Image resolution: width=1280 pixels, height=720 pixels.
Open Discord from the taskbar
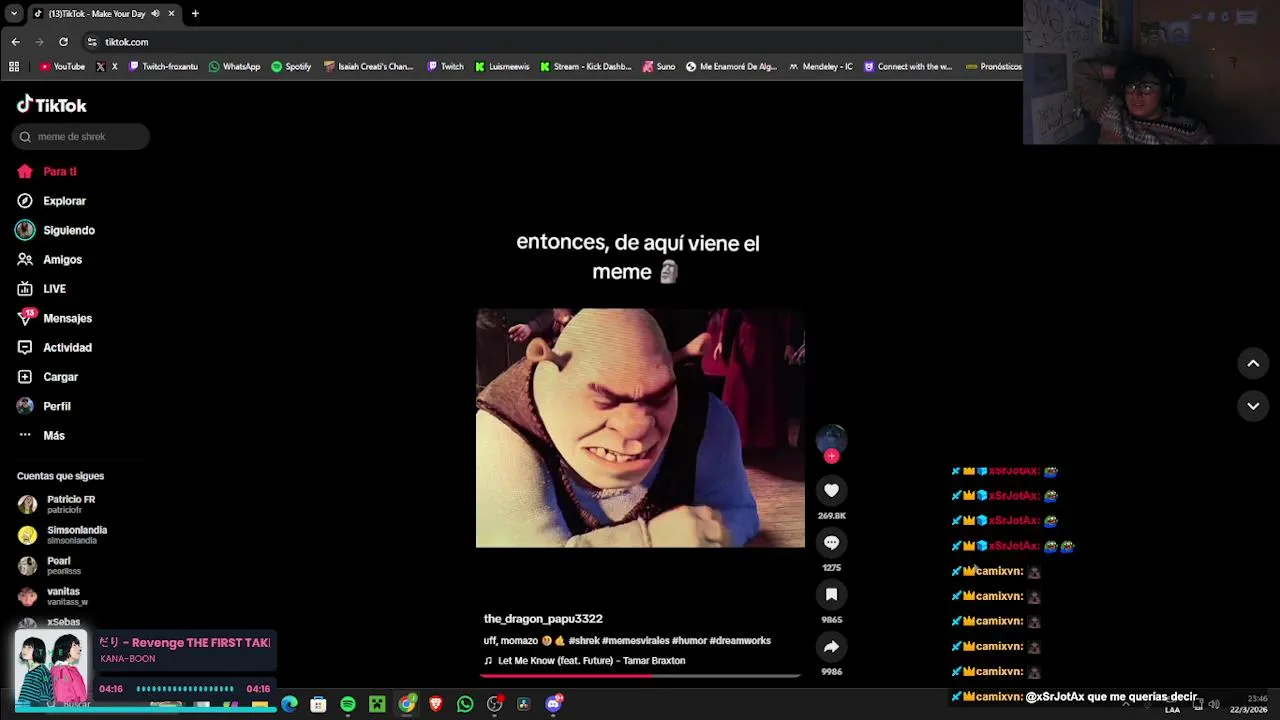point(553,704)
